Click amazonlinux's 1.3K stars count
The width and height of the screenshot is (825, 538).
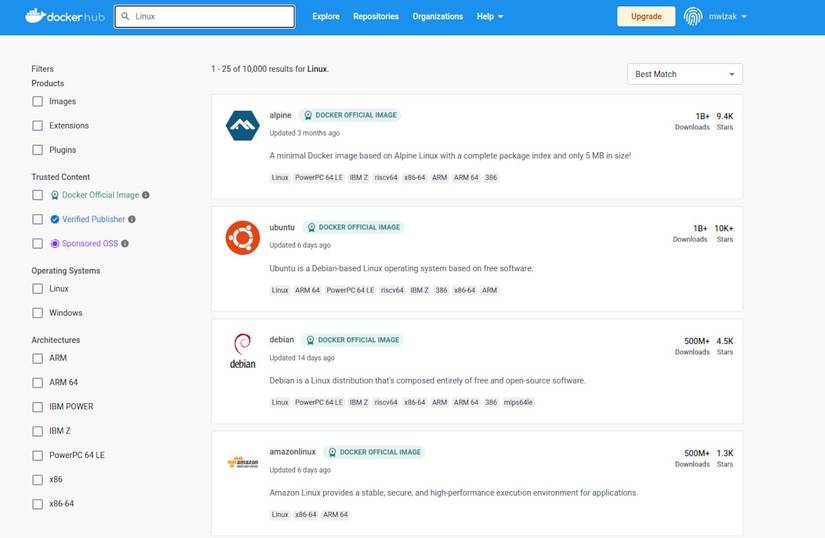(x=725, y=453)
